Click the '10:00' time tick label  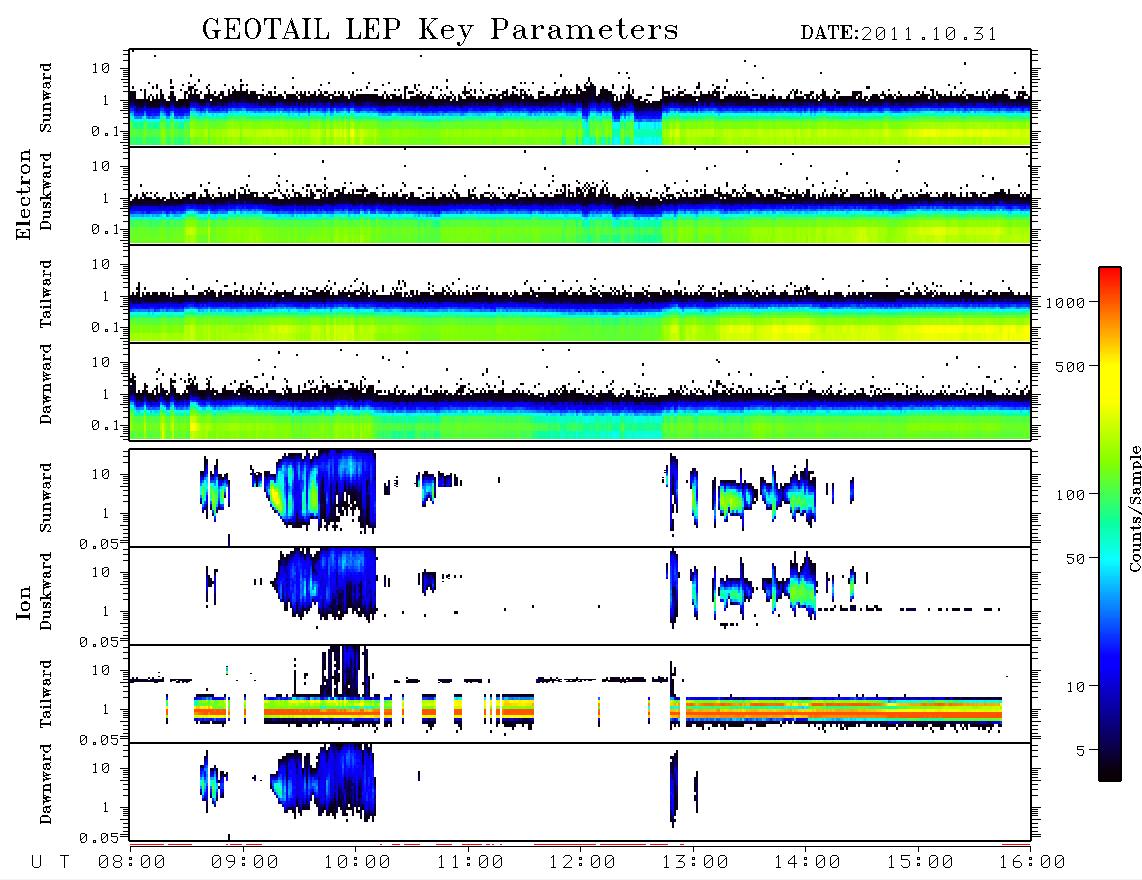click(x=357, y=862)
